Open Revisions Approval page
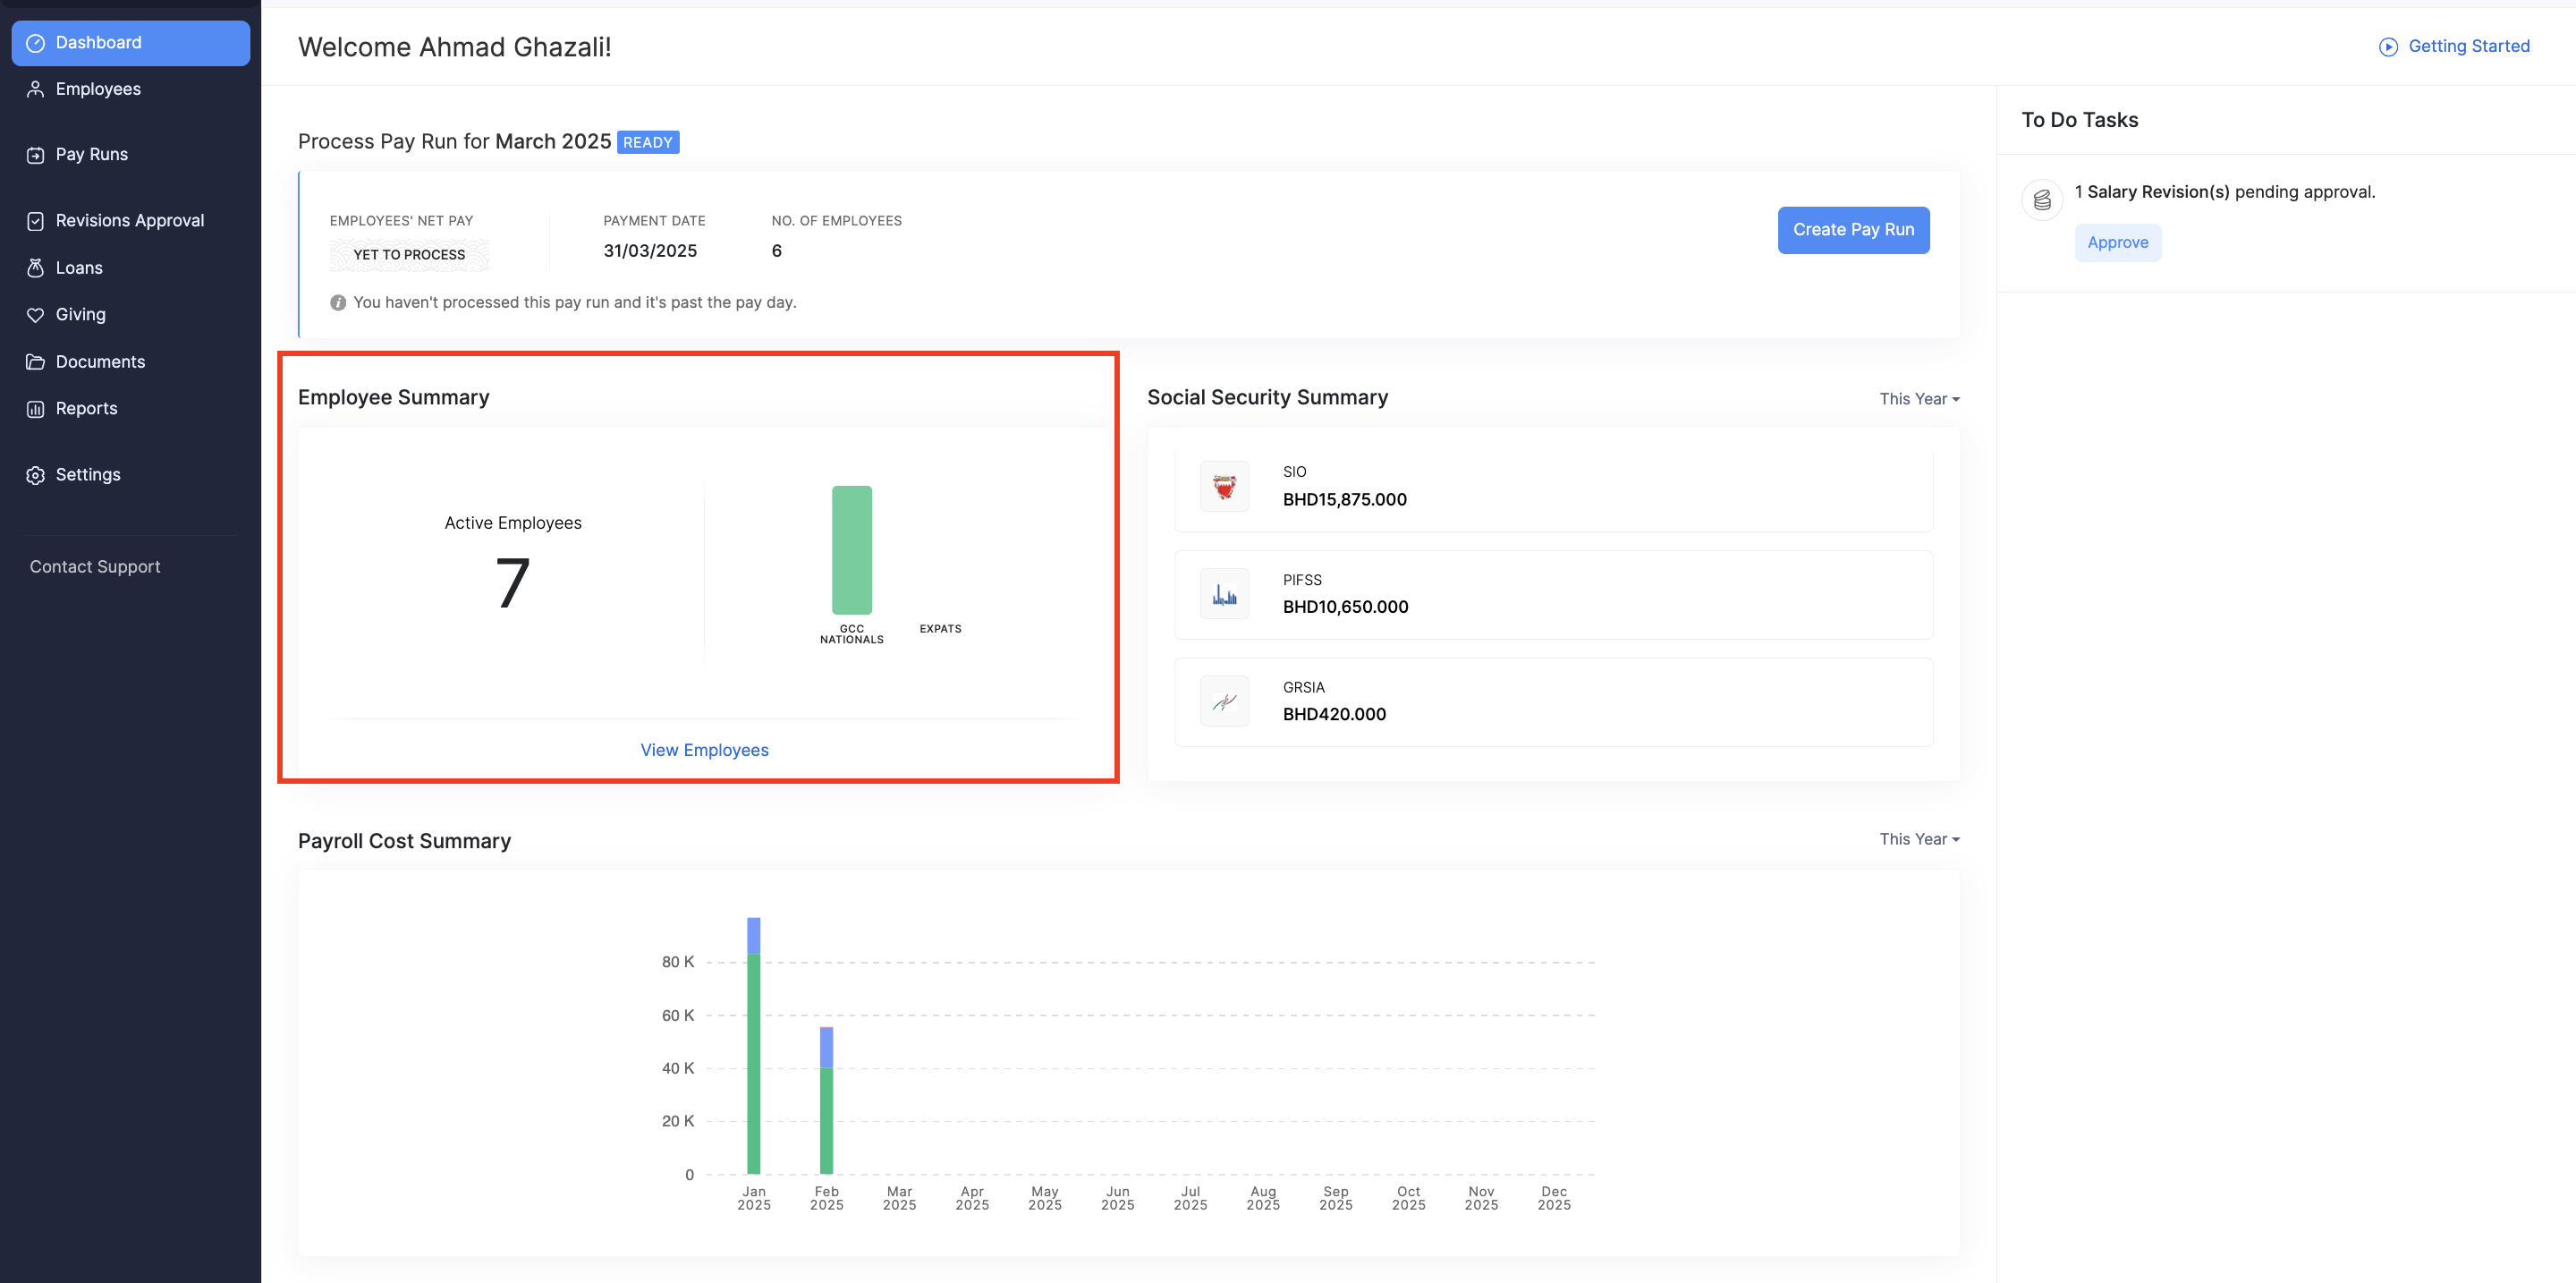2576x1283 pixels. click(129, 221)
